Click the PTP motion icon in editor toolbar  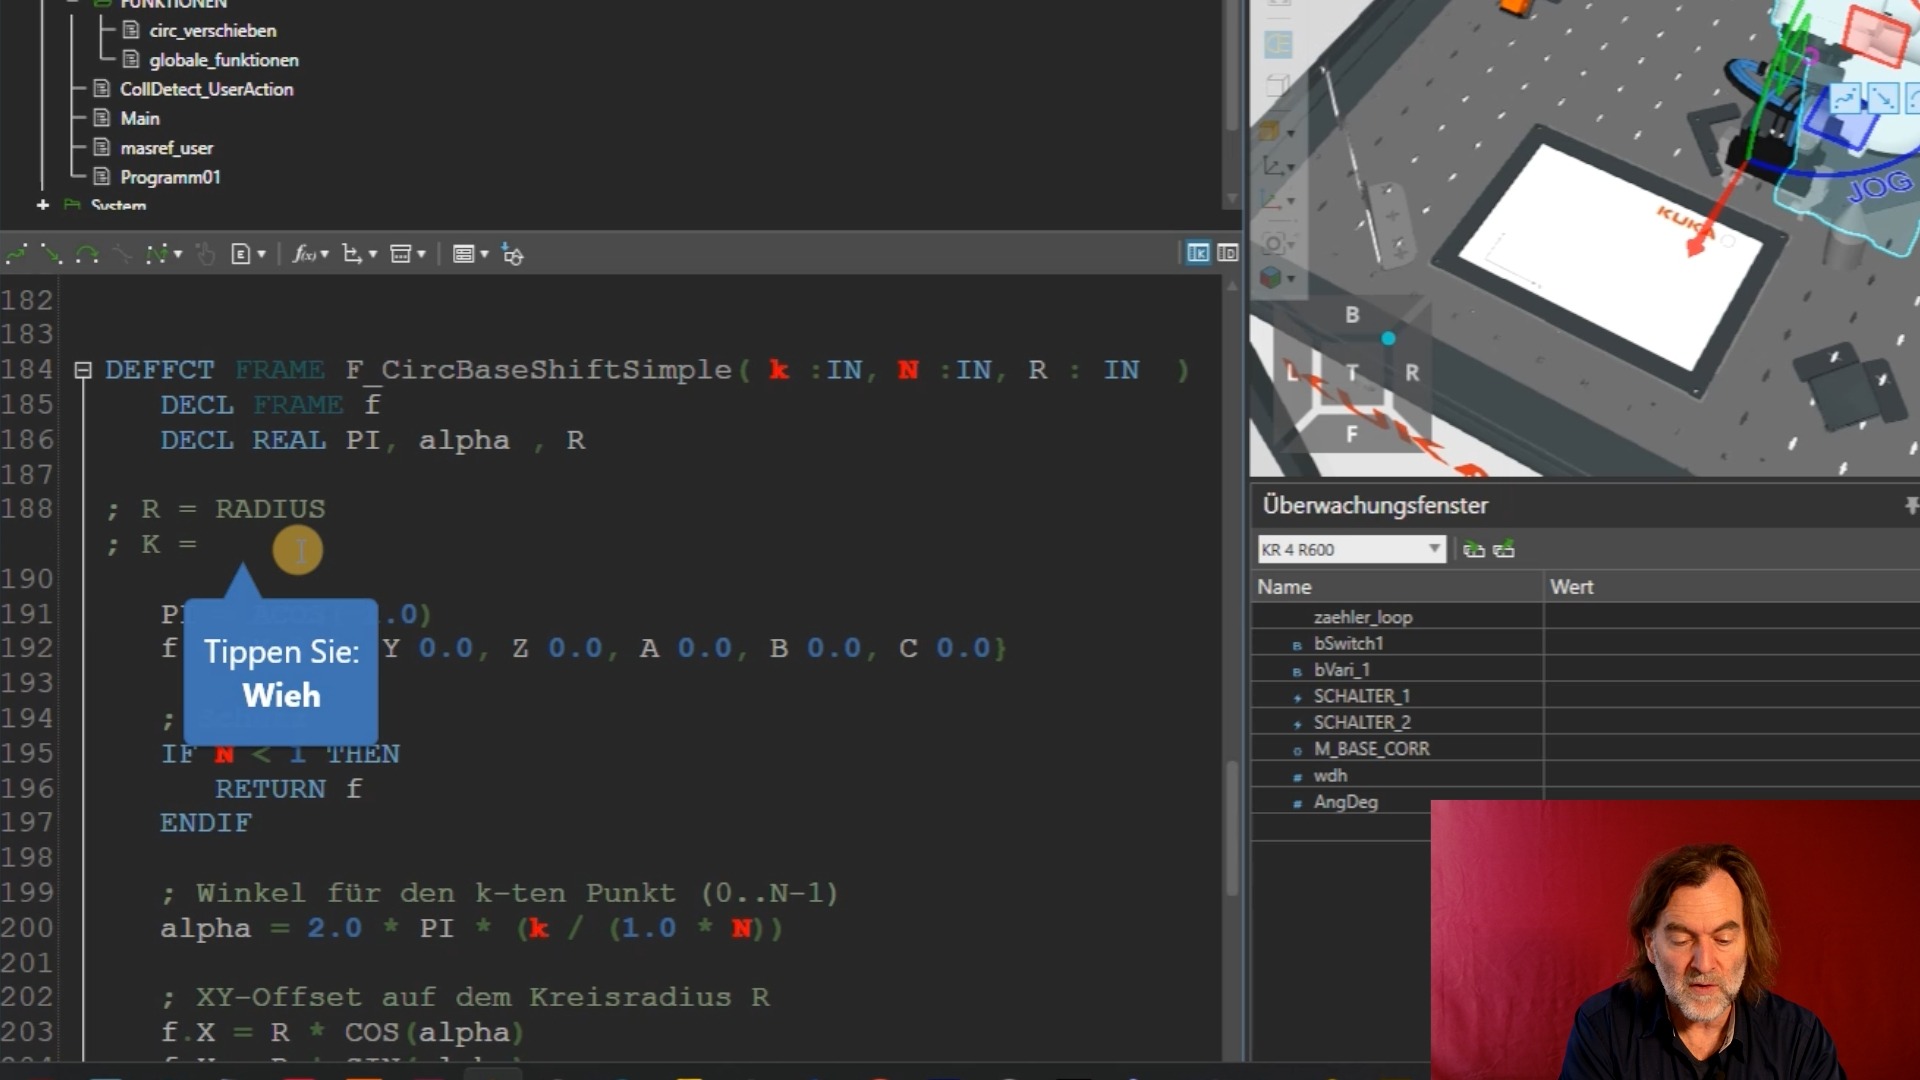tap(16, 254)
